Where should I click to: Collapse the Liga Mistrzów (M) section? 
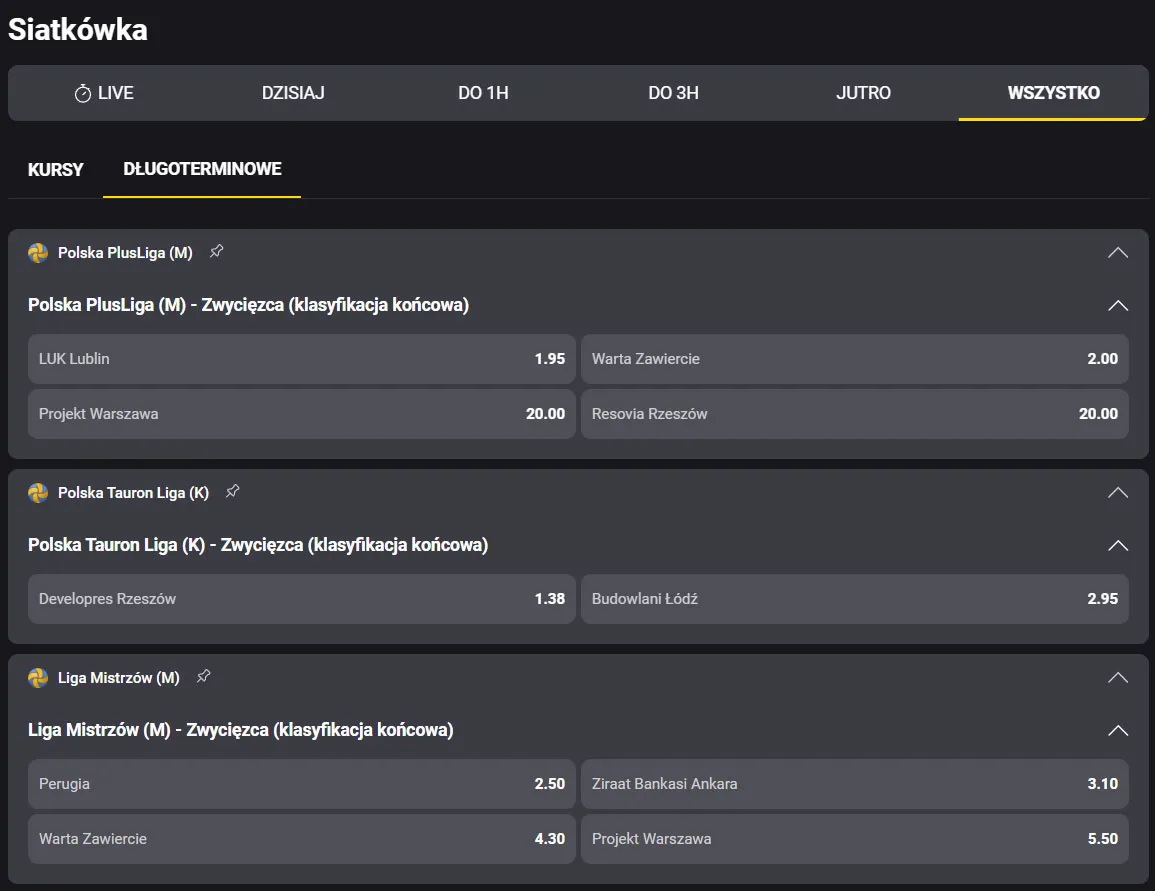point(1117,678)
